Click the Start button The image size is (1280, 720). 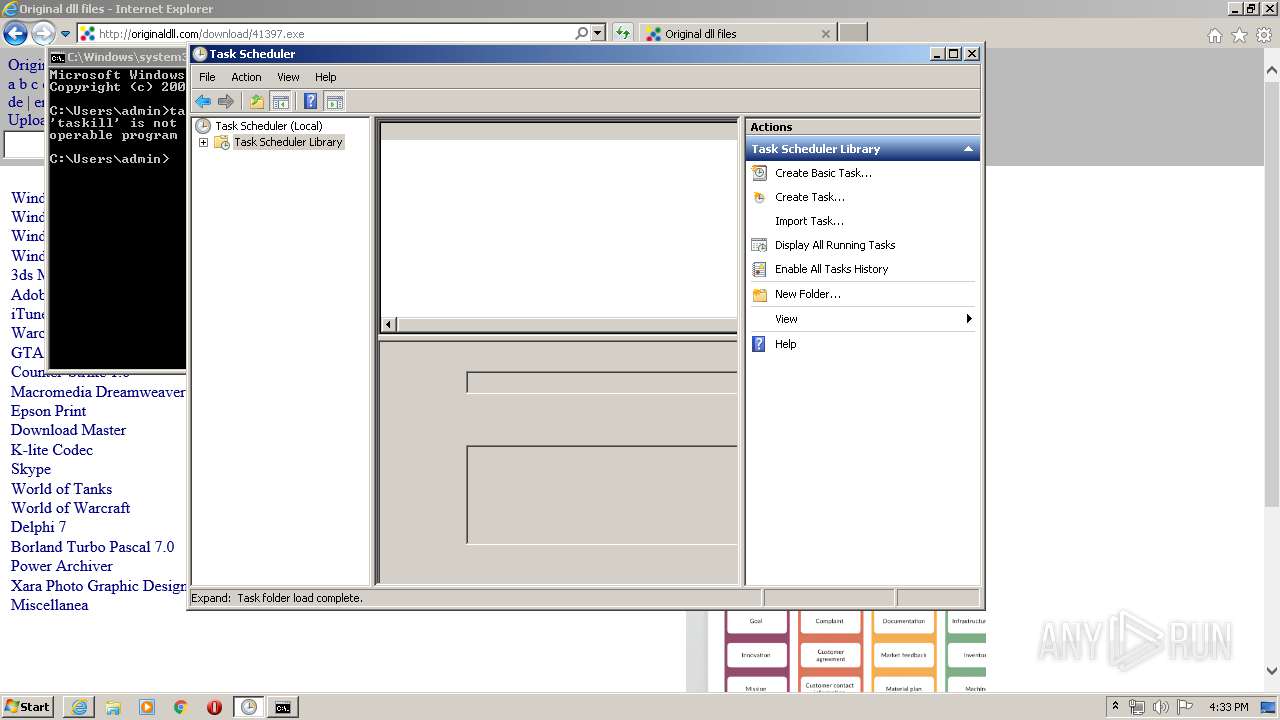[27, 706]
